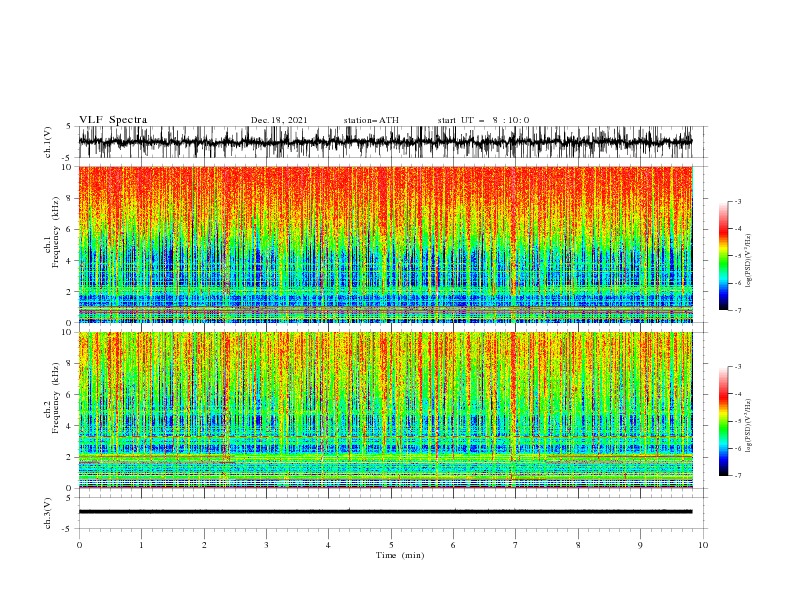792x612 pixels.
Task: Click the "ch.3(V)" waveform axis label
Action: 48,513
